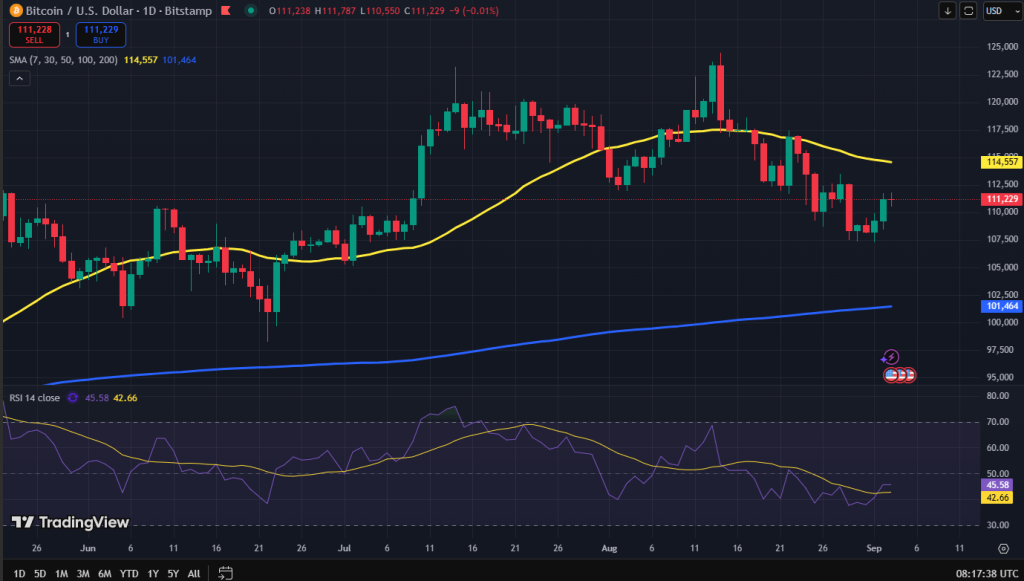This screenshot has height=581, width=1024.
Task: Select the 1D time range
Action: (18, 573)
